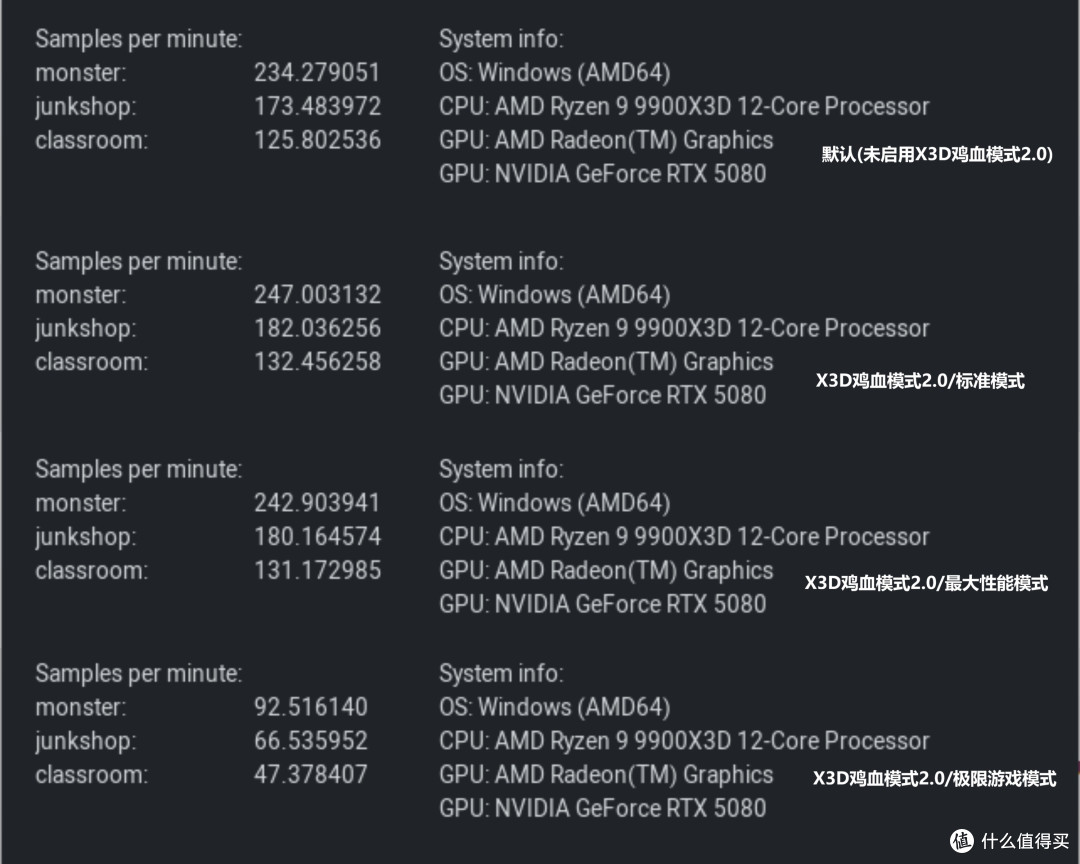
Task: Click the X3D鸡血模式2.0/标准模式 label
Action: coord(920,380)
